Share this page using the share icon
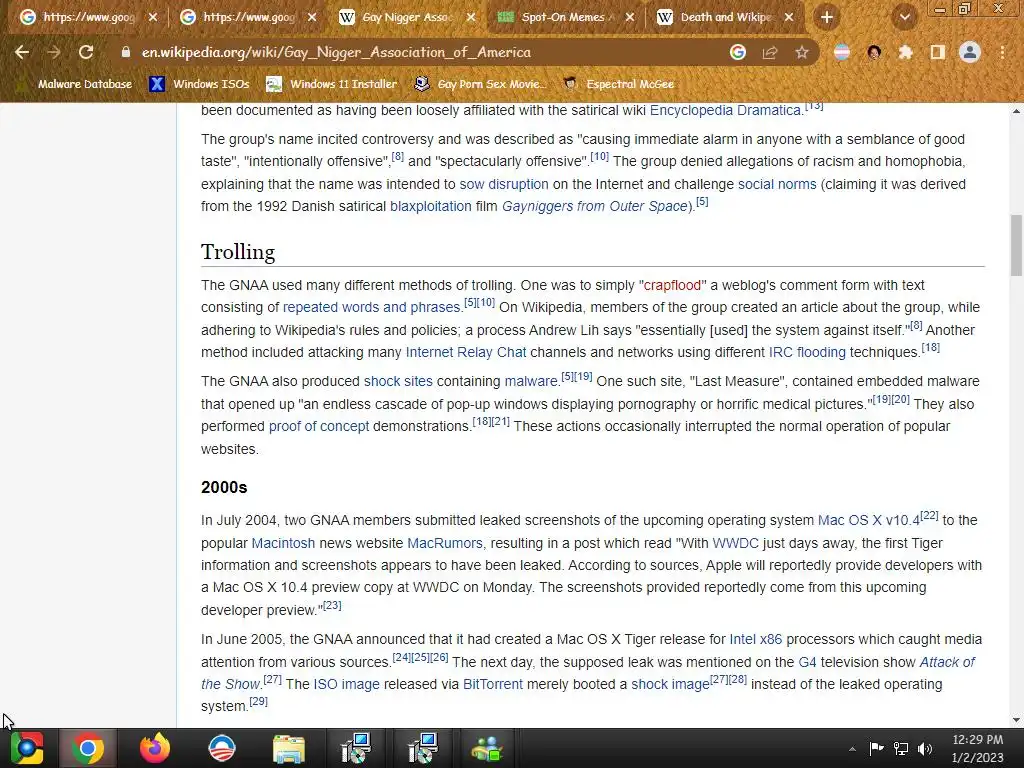This screenshot has width=1024, height=768. click(770, 52)
